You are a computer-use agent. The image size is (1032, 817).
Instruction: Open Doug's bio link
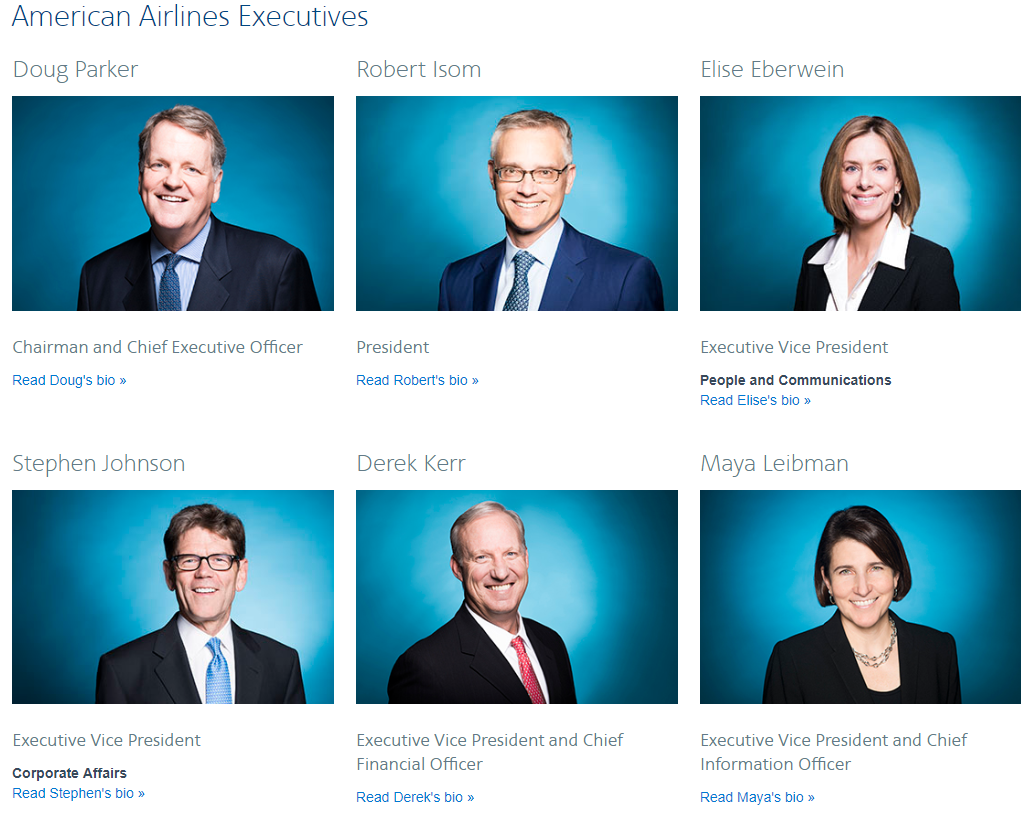tap(69, 380)
